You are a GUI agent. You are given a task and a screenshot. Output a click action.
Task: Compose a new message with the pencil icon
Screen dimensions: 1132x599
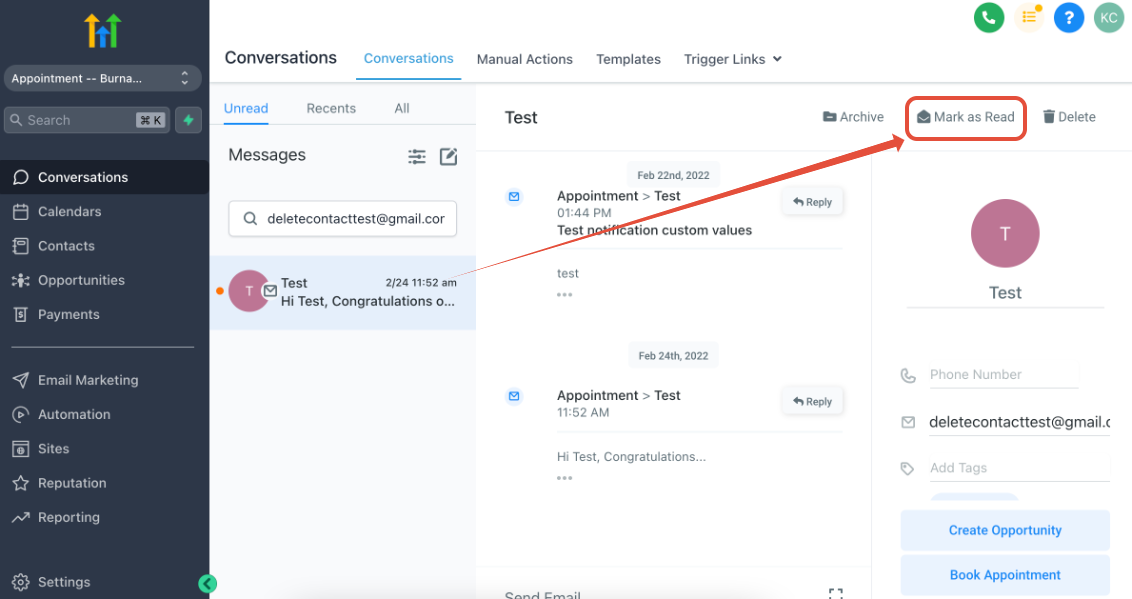[447, 156]
